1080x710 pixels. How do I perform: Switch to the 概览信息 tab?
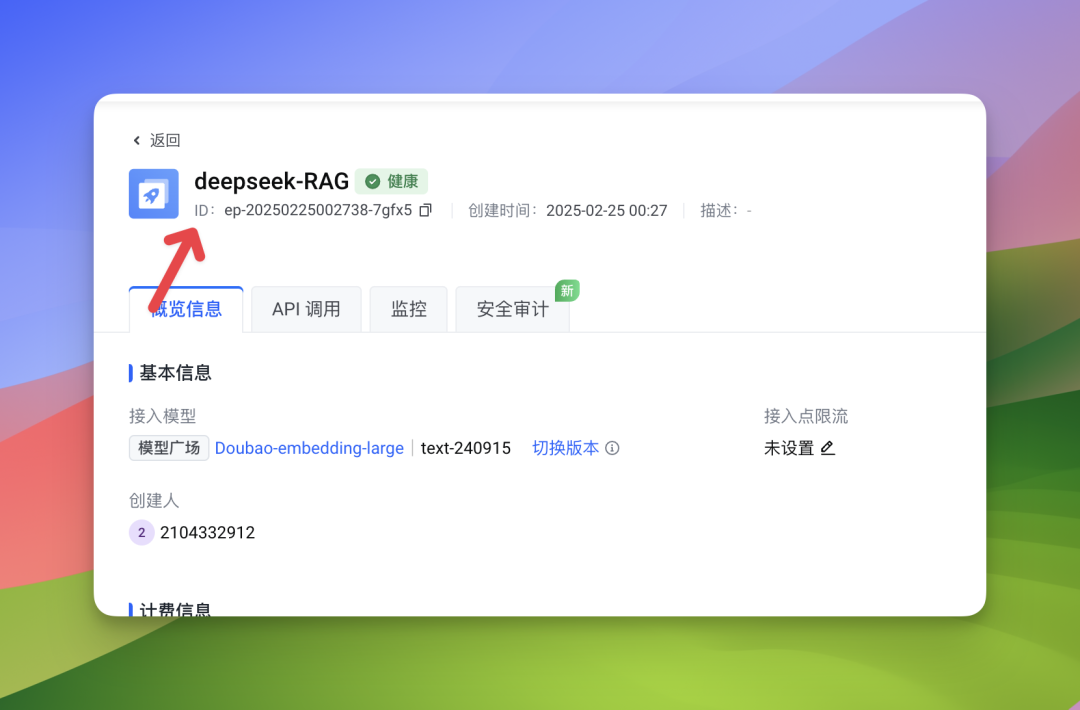pyautogui.click(x=186, y=309)
